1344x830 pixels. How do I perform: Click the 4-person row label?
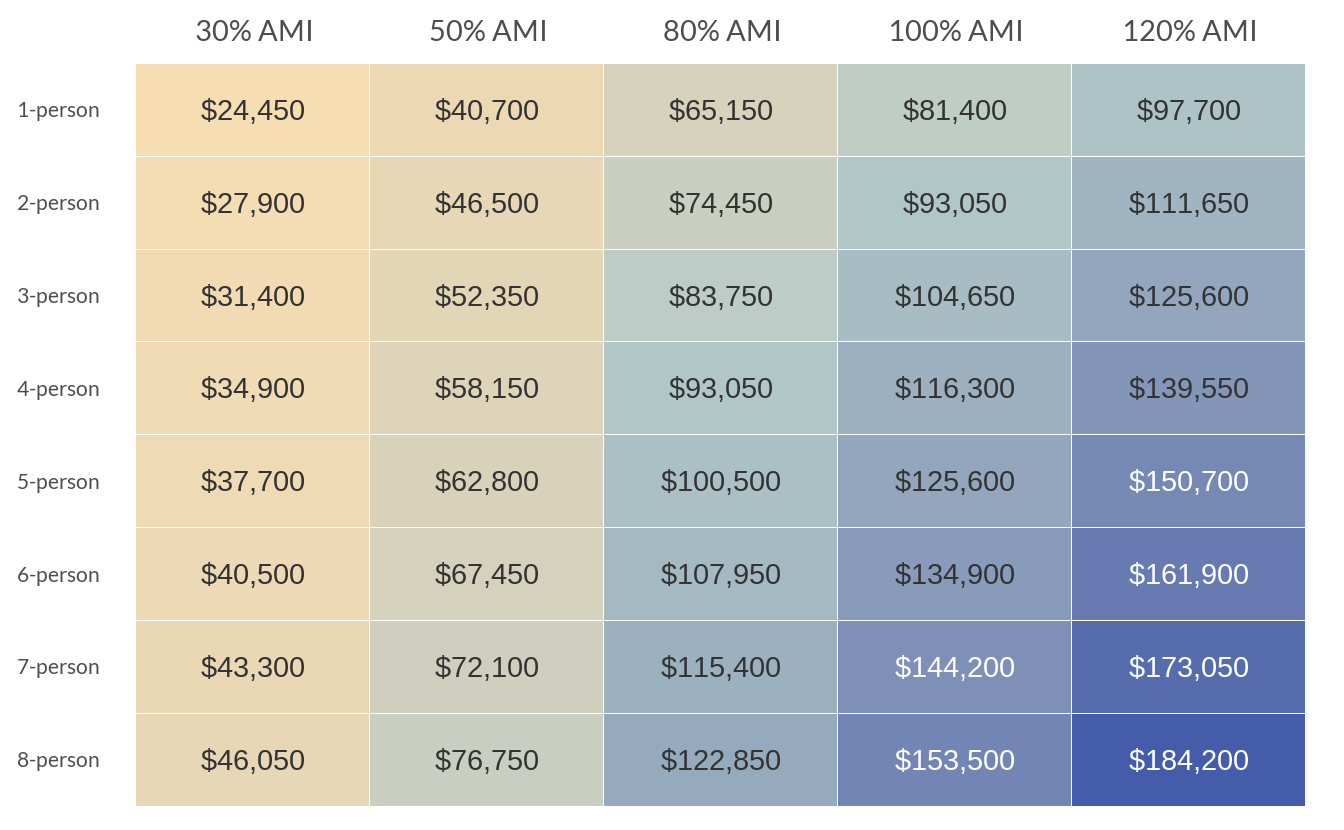tap(58, 389)
